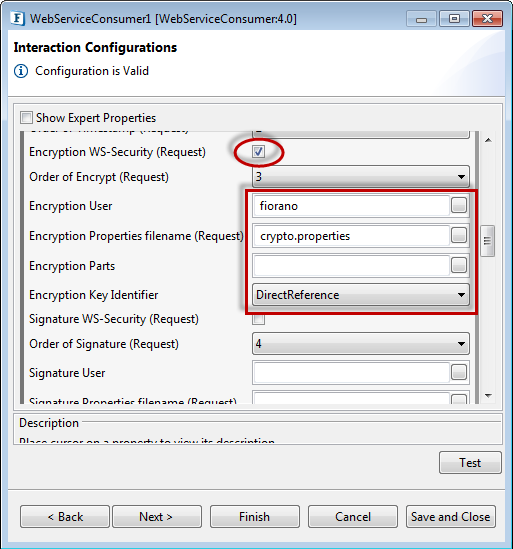
Task: Click the small button beside Encryption Parts field
Action: [x=459, y=265]
